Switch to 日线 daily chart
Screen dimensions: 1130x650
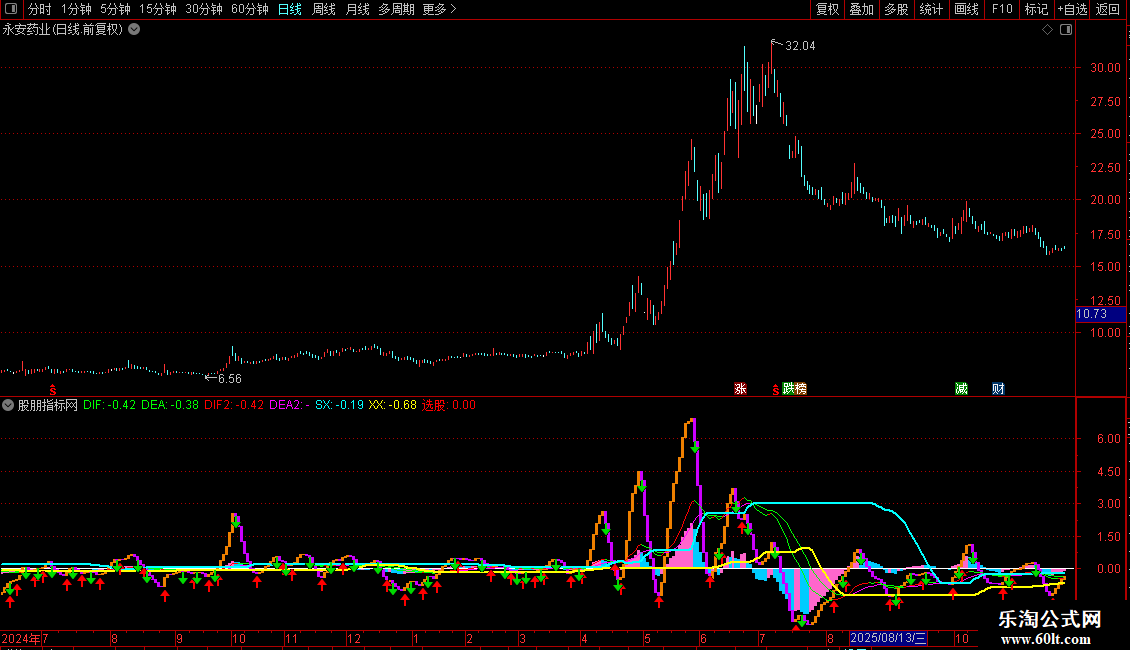[x=290, y=9]
